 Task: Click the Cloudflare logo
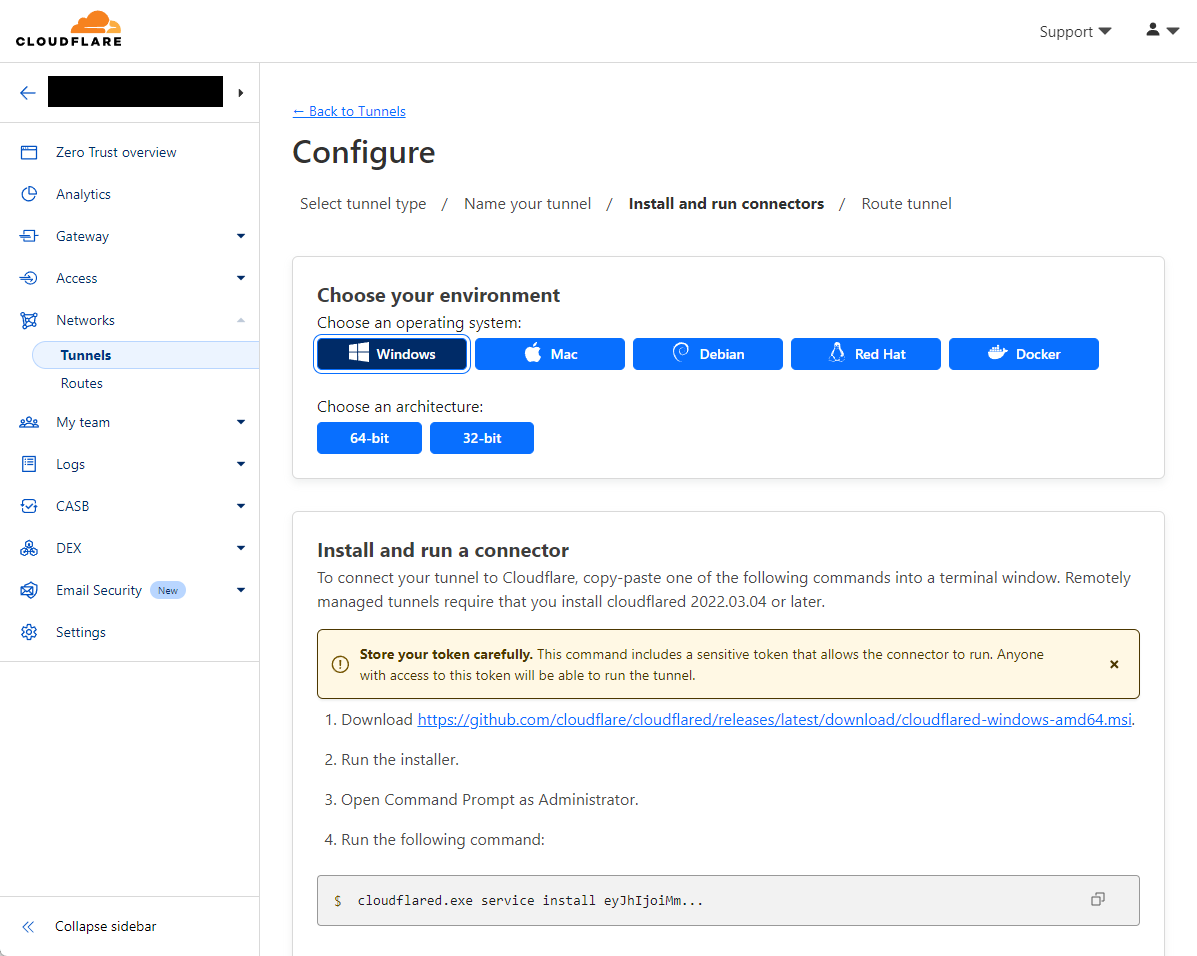point(69,29)
